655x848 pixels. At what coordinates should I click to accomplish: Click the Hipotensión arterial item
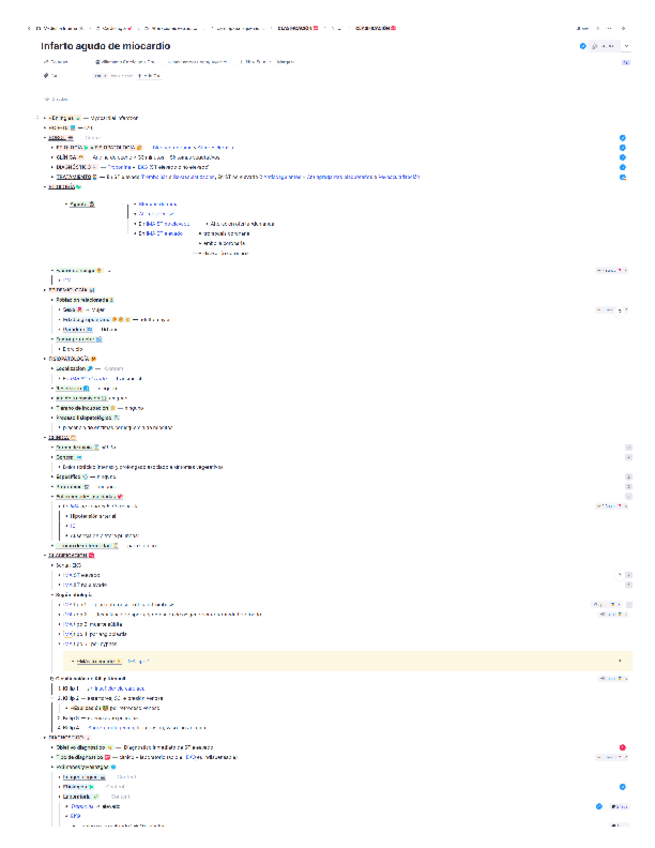point(93,516)
